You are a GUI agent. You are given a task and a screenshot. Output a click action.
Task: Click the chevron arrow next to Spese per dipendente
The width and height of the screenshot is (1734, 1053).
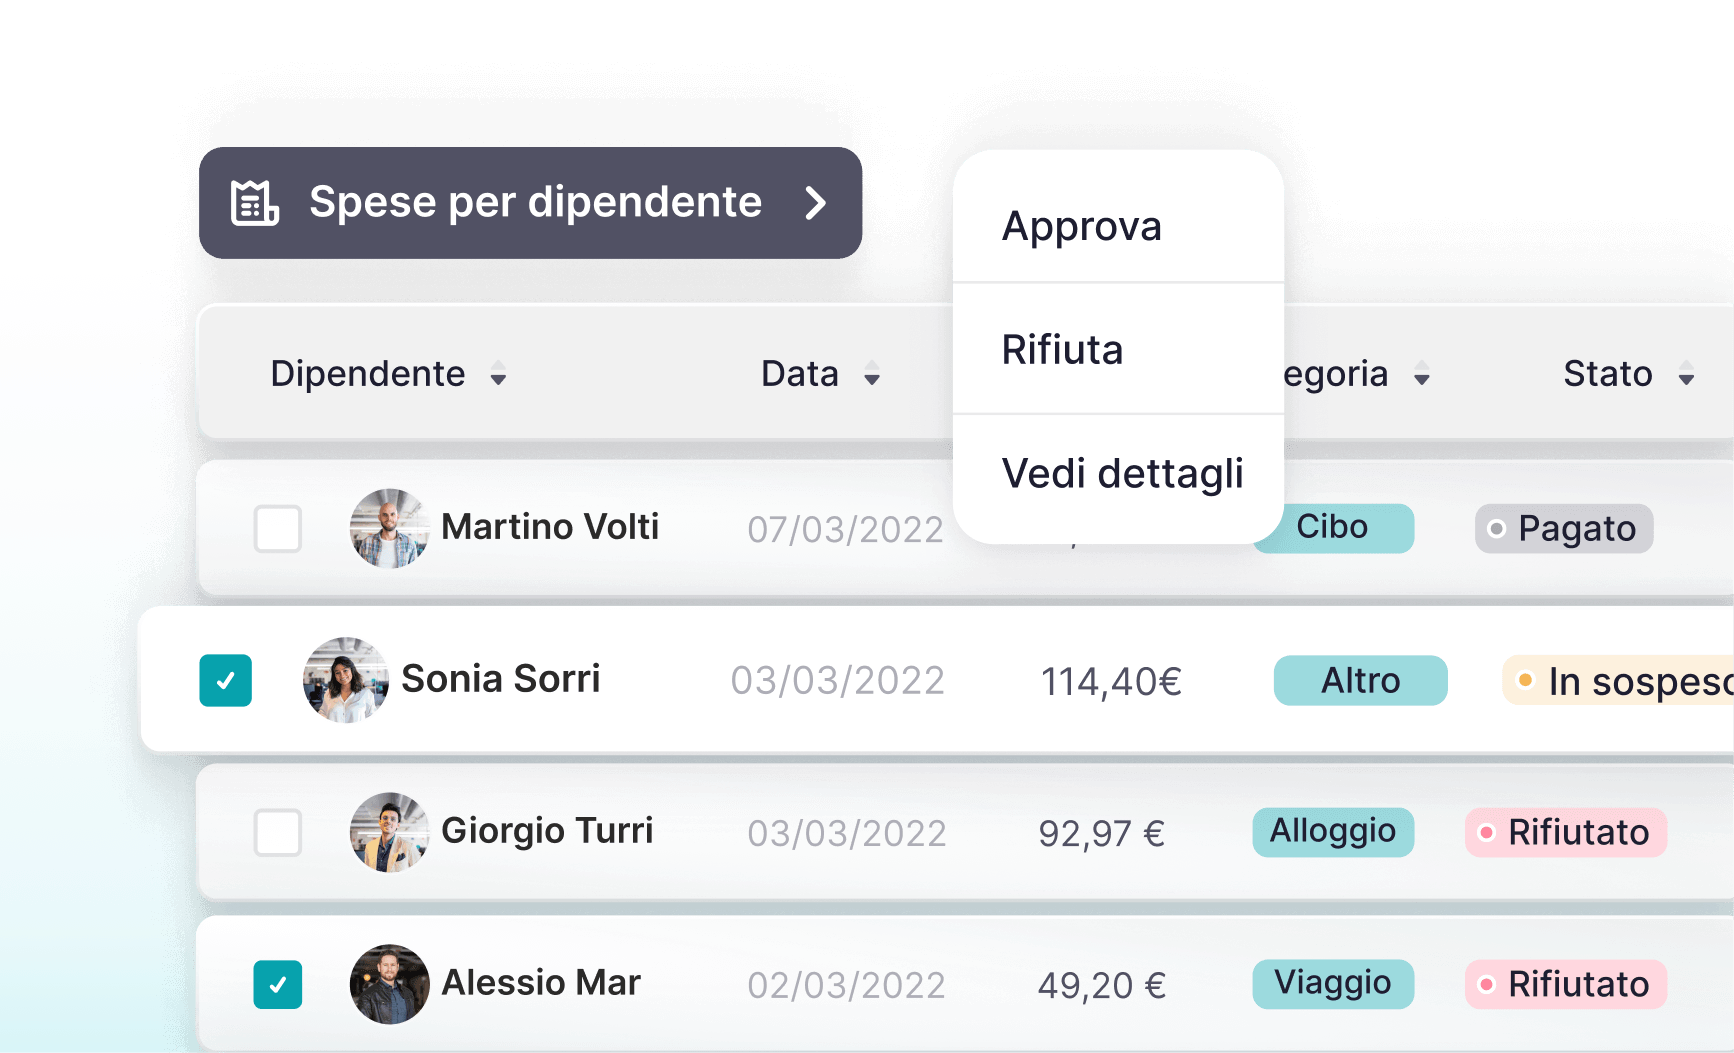[817, 203]
